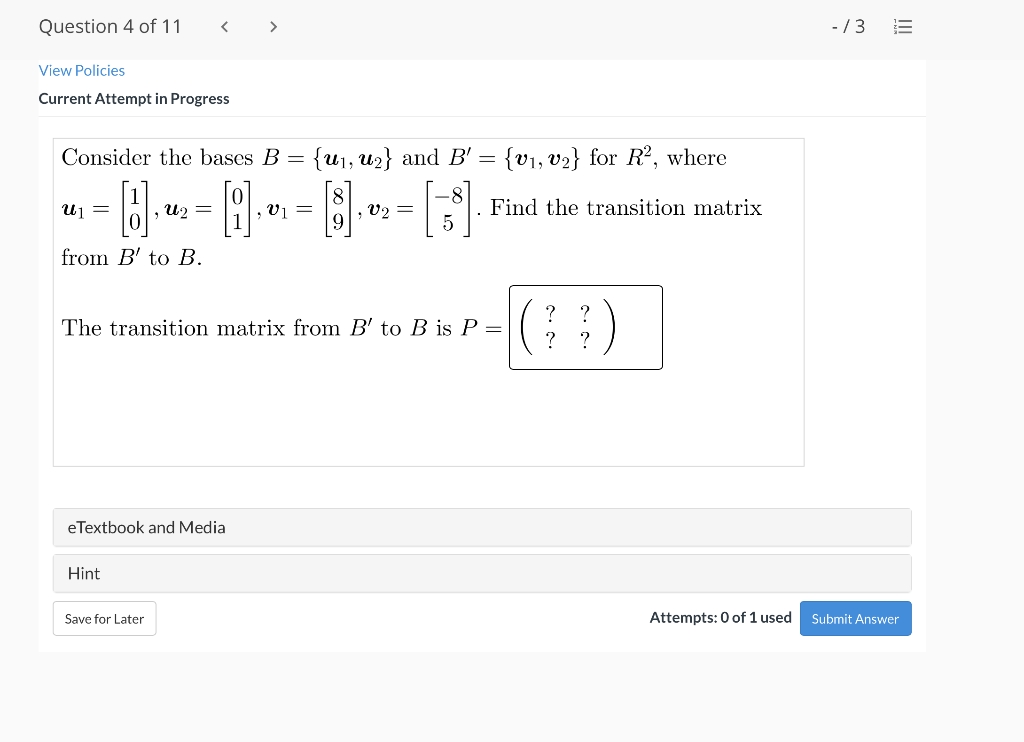
Task: Collapse the eTextbook and Media accordion
Action: tap(482, 527)
